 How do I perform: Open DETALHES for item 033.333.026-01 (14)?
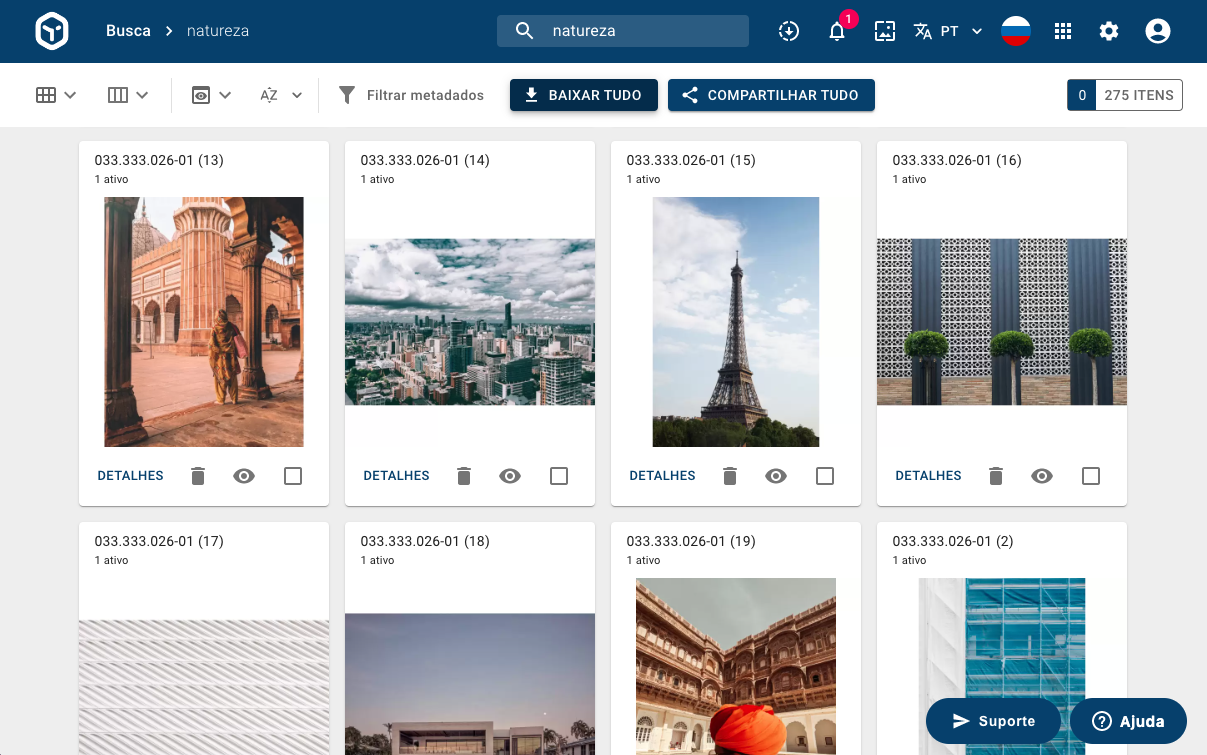(397, 476)
